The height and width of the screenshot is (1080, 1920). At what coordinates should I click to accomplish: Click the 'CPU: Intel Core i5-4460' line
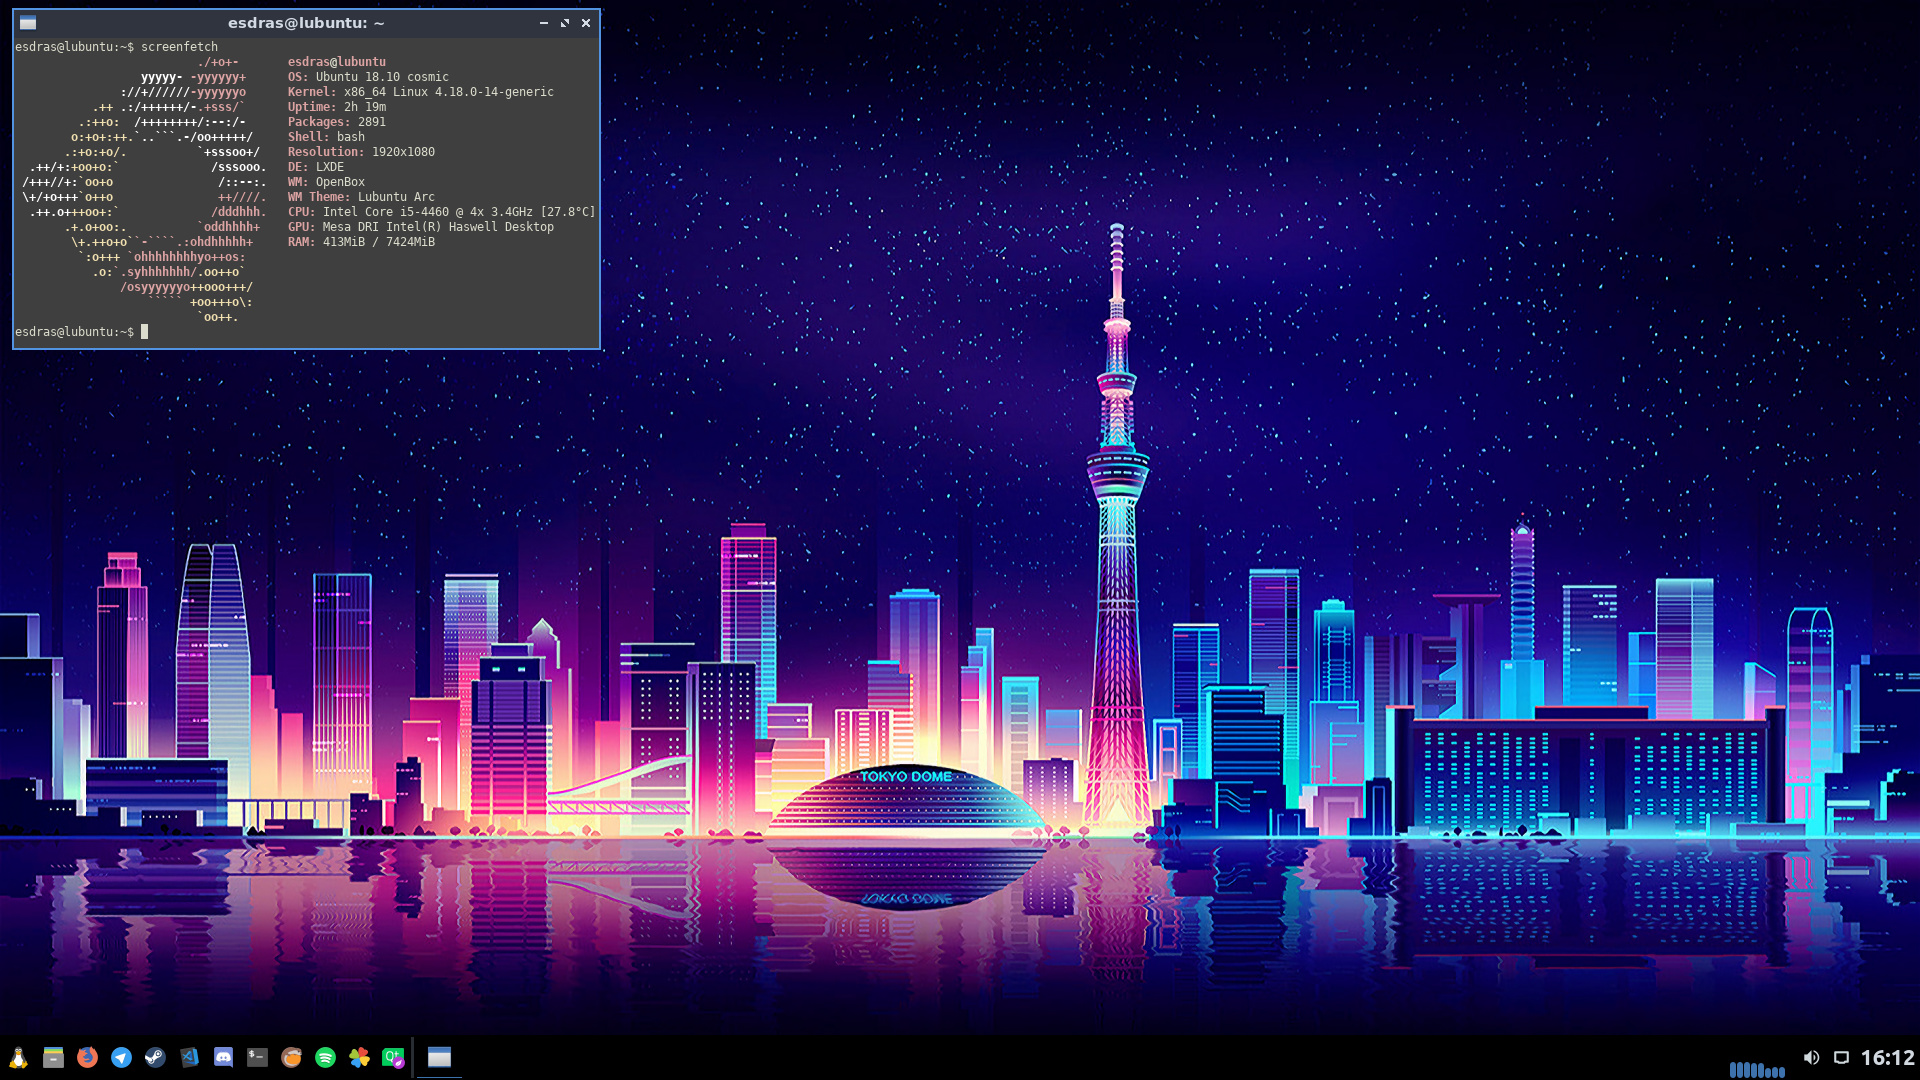pos(441,212)
